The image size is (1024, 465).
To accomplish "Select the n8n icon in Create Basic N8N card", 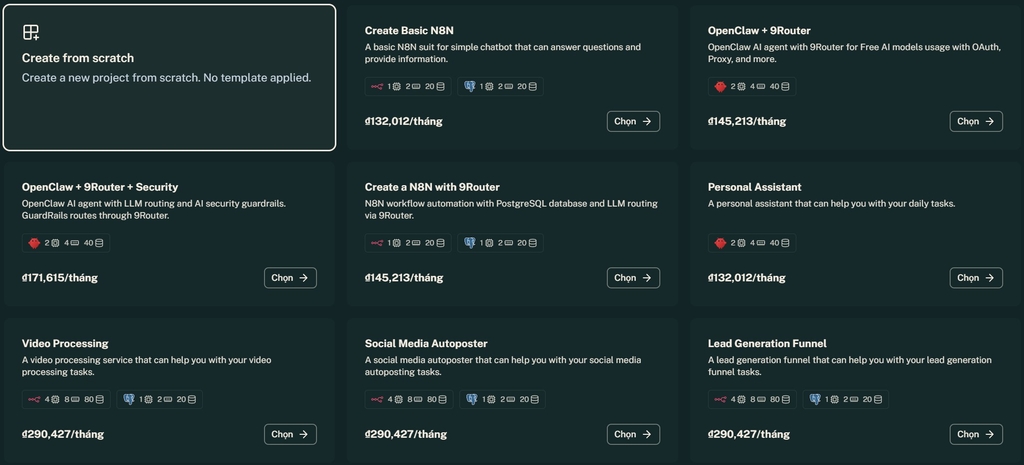I will 377,86.
